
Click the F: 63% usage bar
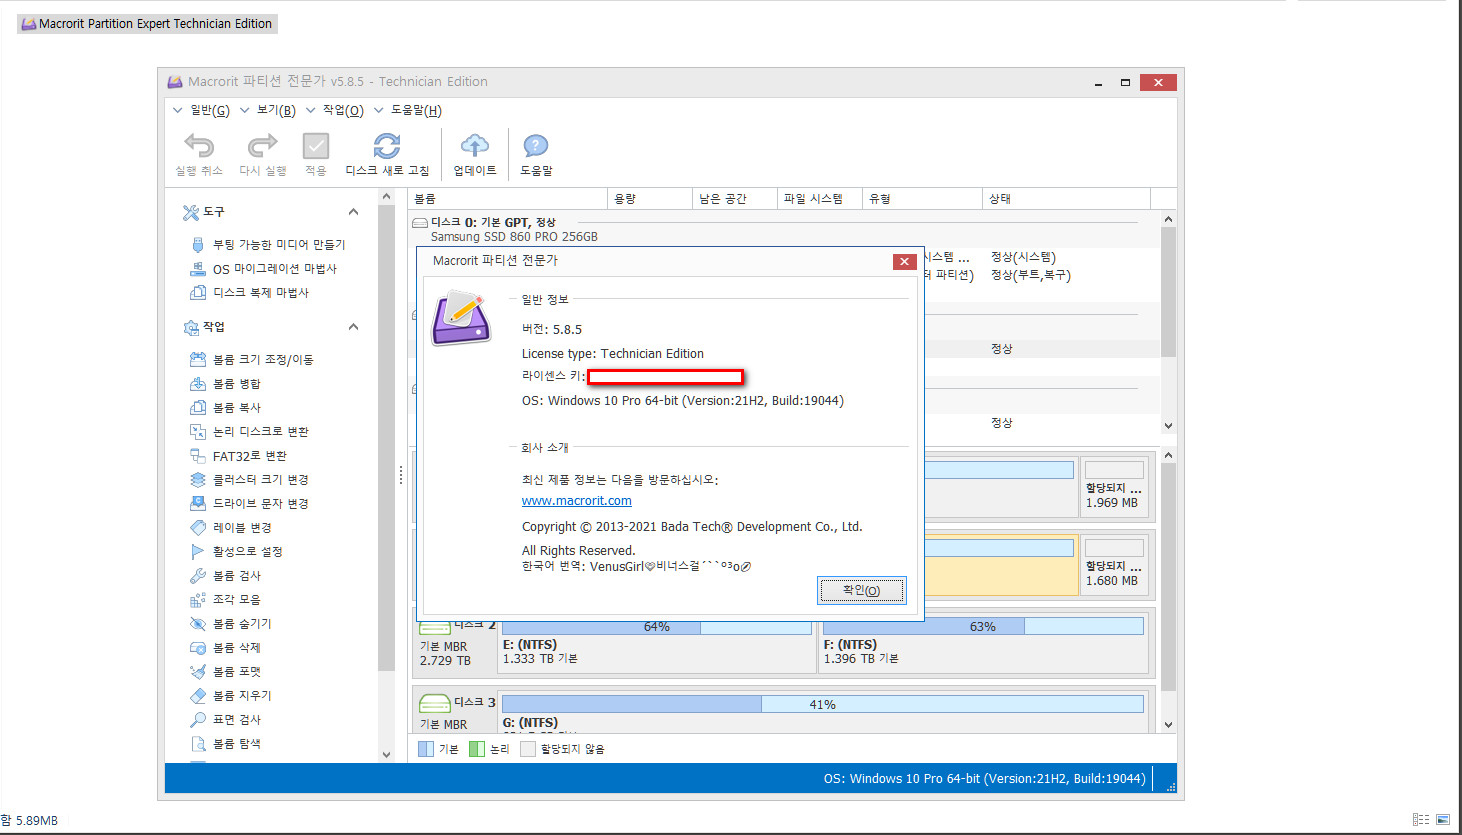pos(983,627)
